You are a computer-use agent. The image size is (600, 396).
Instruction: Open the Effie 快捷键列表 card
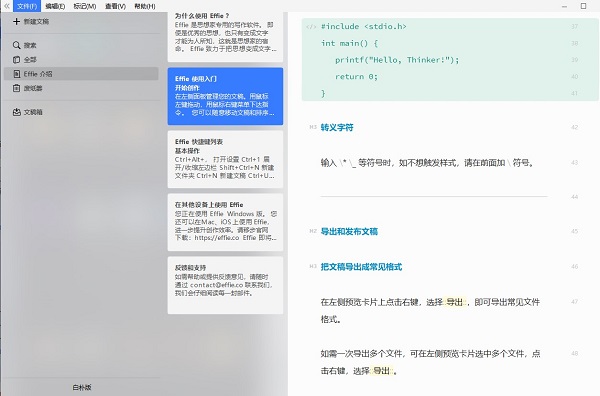click(x=225, y=159)
